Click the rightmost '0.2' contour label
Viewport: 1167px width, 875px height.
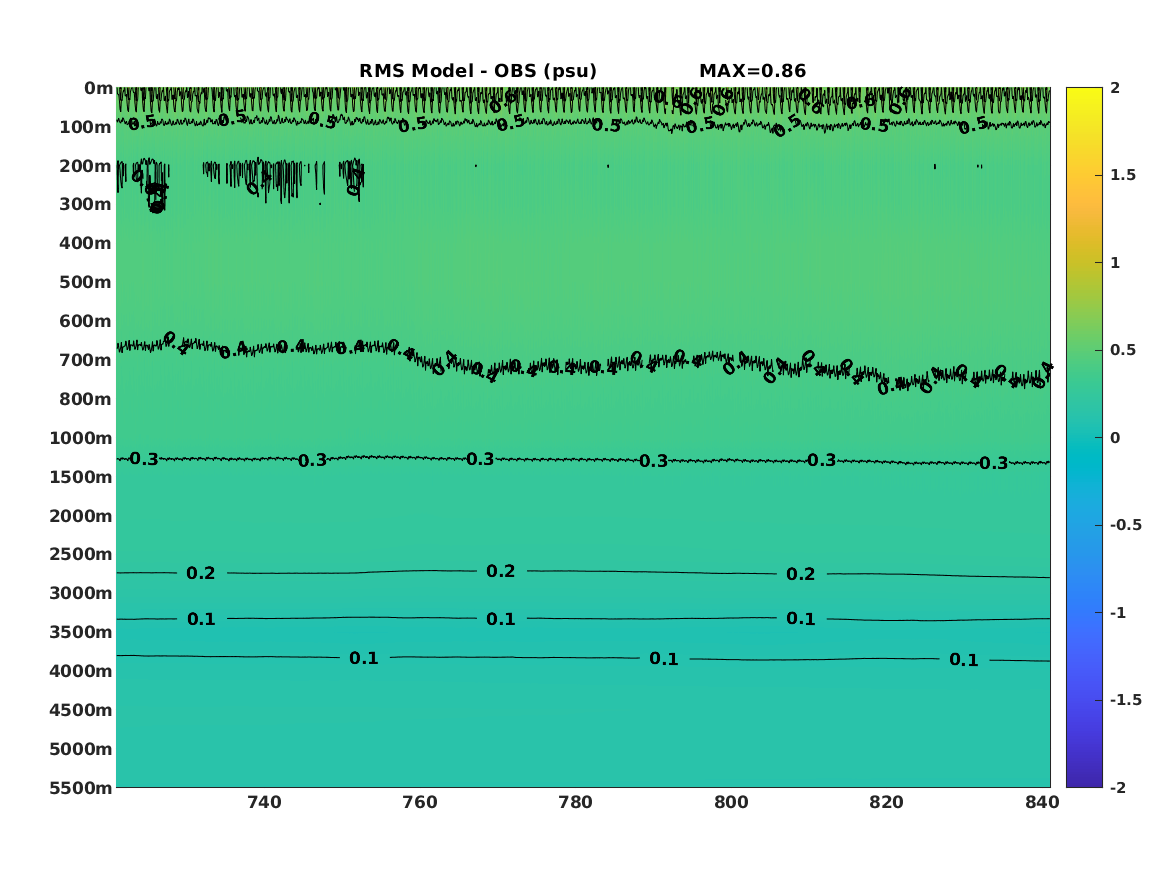(801, 574)
